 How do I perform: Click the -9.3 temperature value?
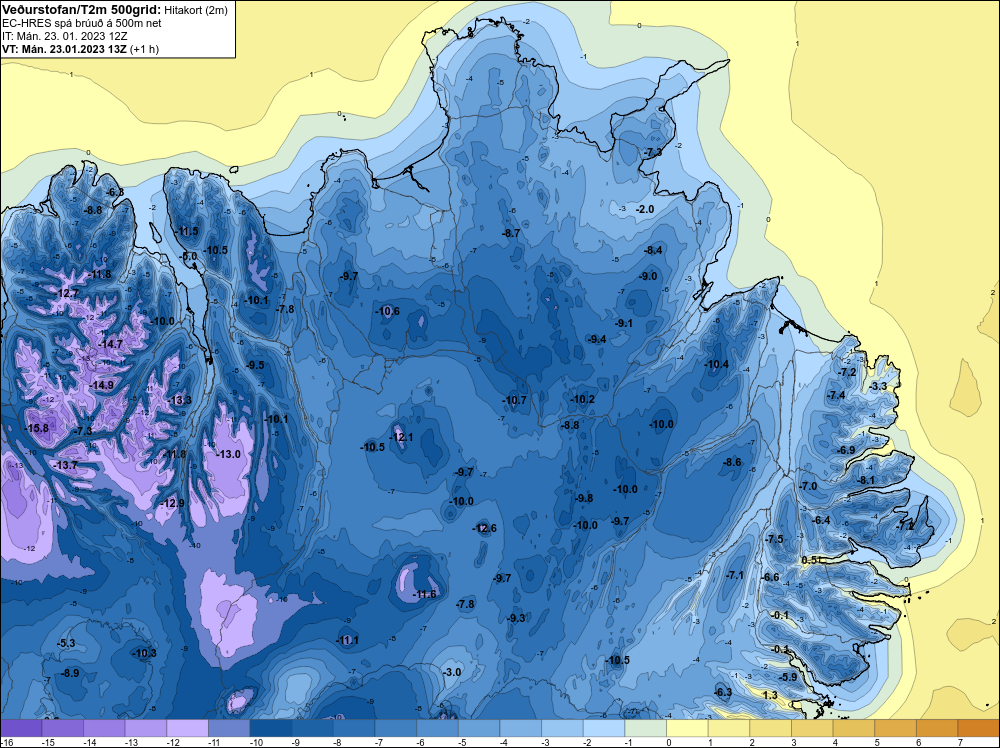click(x=517, y=618)
